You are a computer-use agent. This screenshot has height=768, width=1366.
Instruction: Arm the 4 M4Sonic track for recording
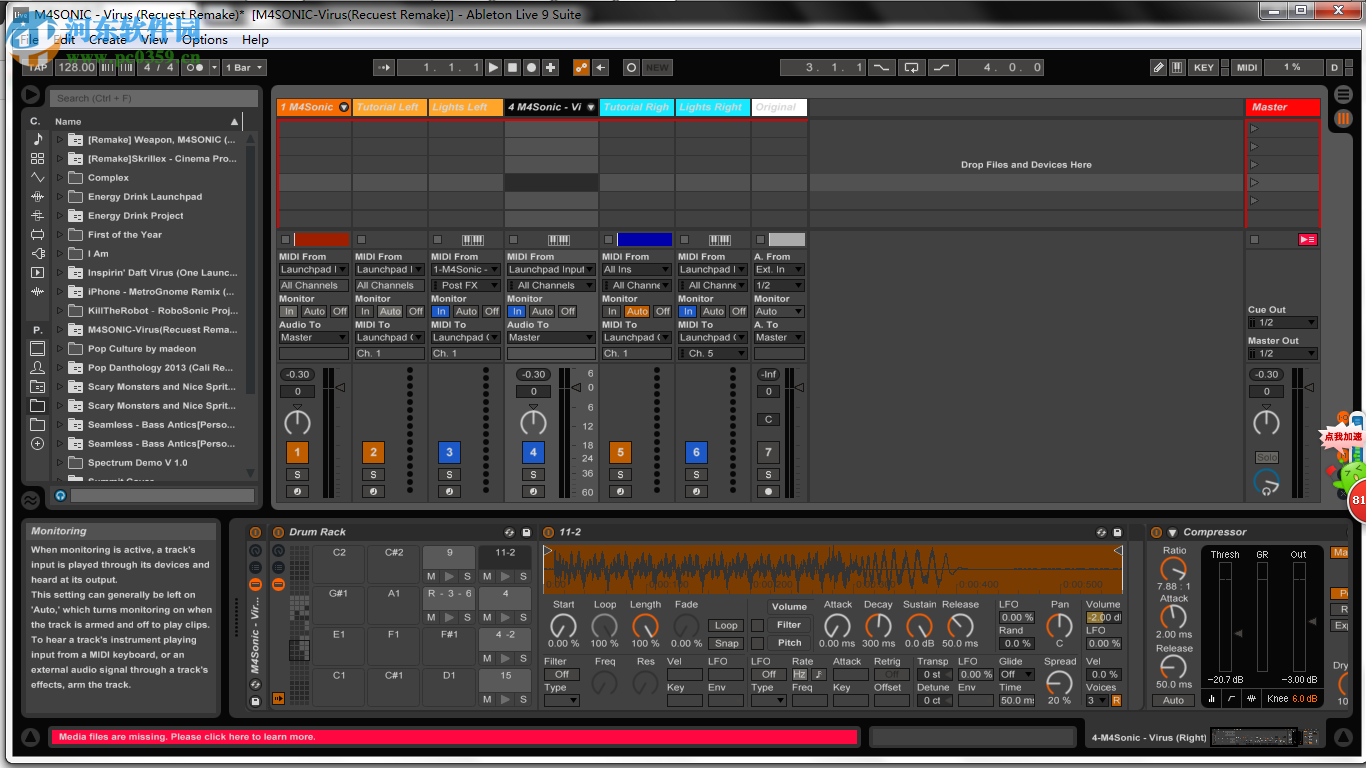(533, 491)
